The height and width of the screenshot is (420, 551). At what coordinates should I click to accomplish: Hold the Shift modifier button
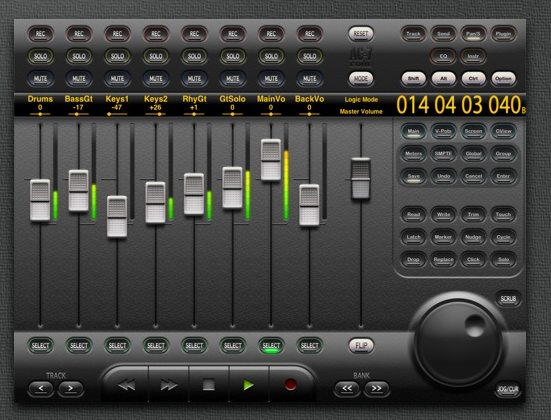pyautogui.click(x=413, y=79)
